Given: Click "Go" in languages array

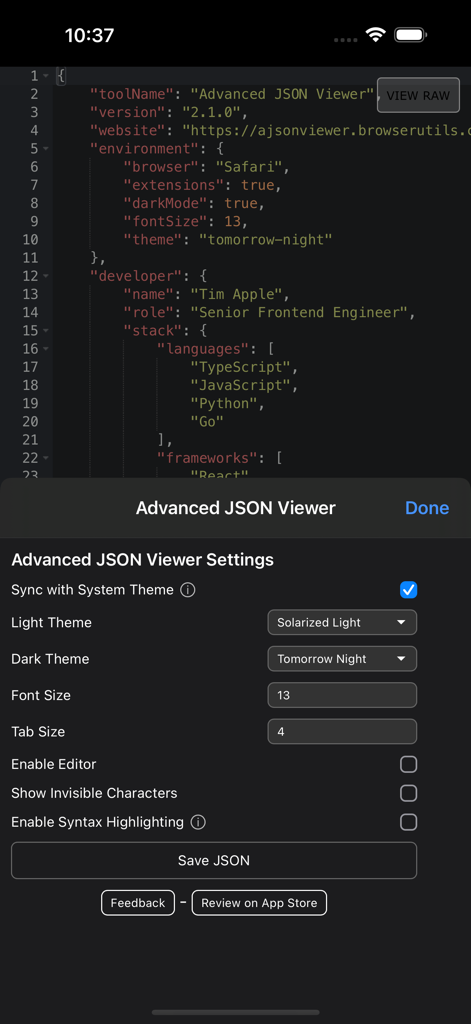Looking at the screenshot, I should pos(206,422).
